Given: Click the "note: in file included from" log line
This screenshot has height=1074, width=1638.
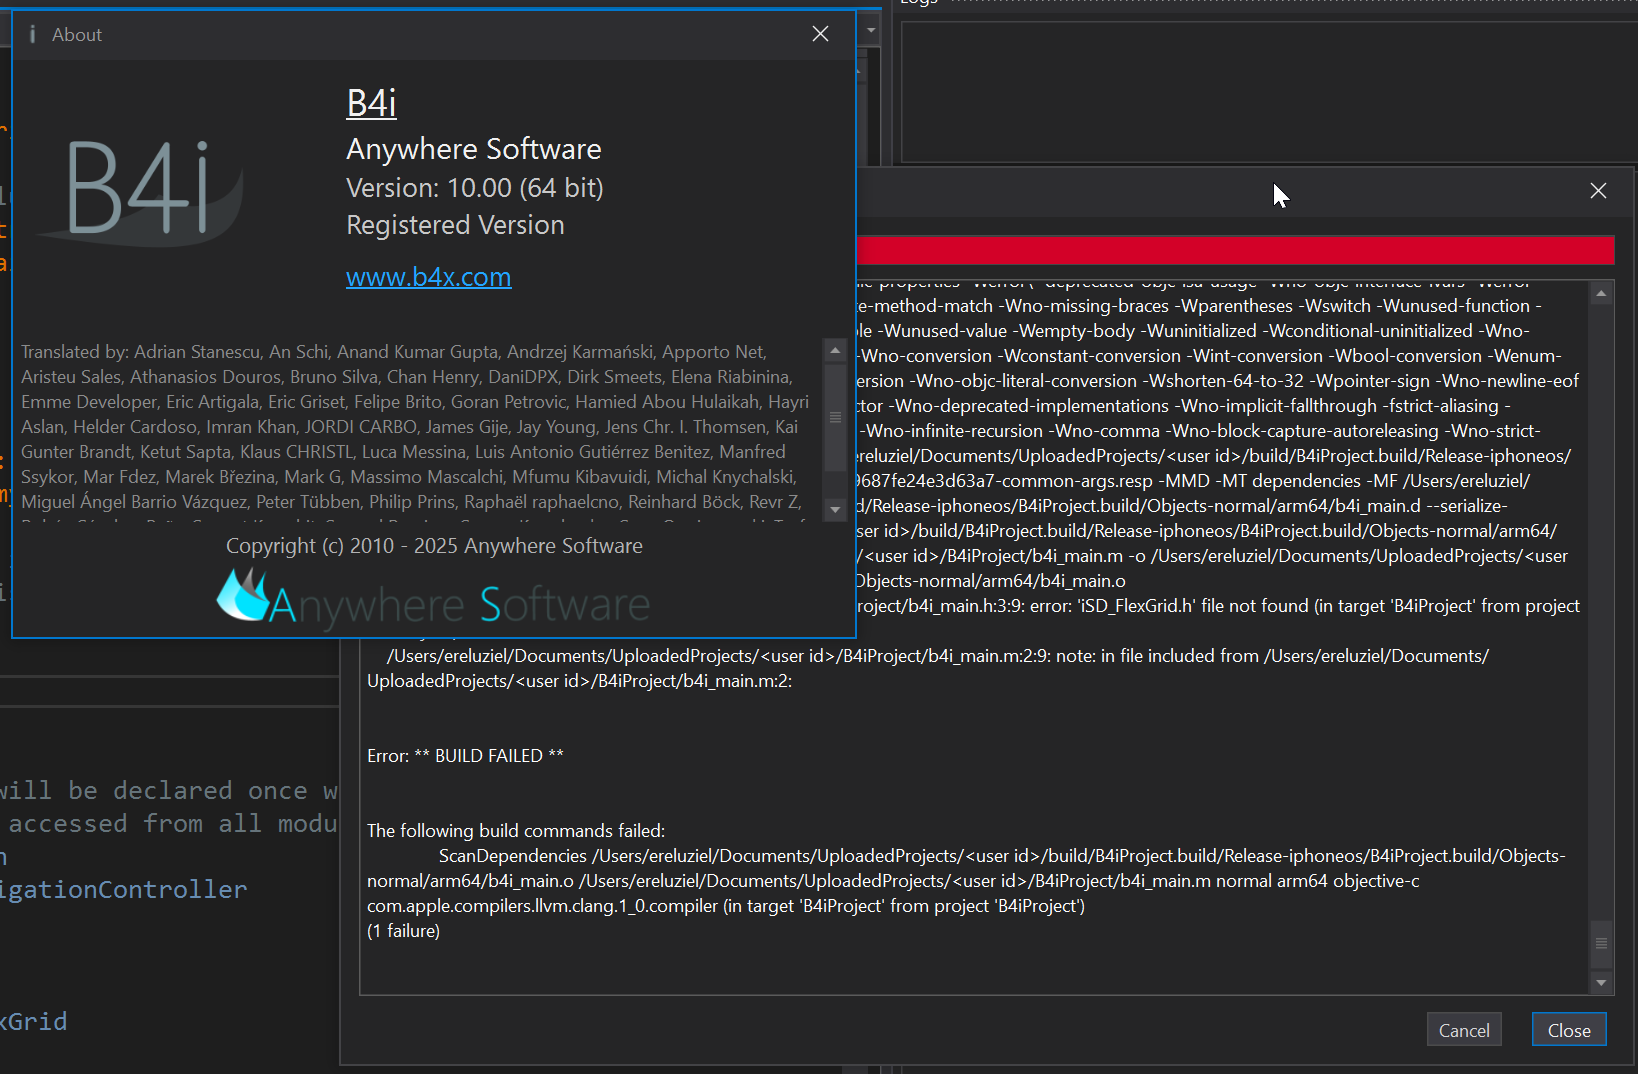Looking at the screenshot, I should [938, 656].
